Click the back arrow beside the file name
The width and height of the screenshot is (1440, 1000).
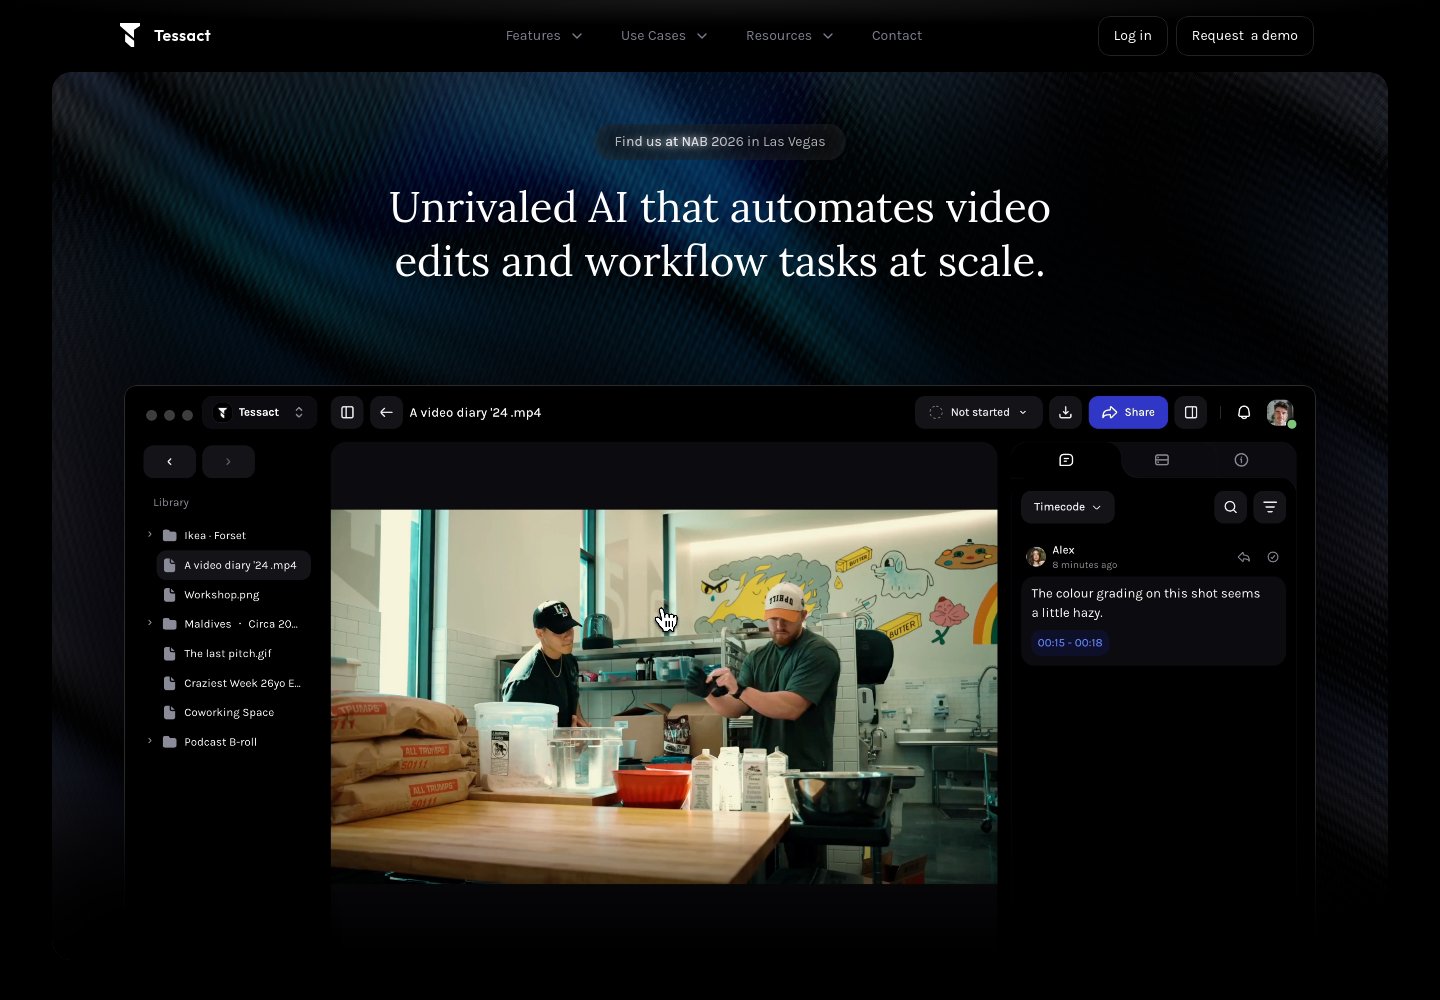tap(386, 412)
